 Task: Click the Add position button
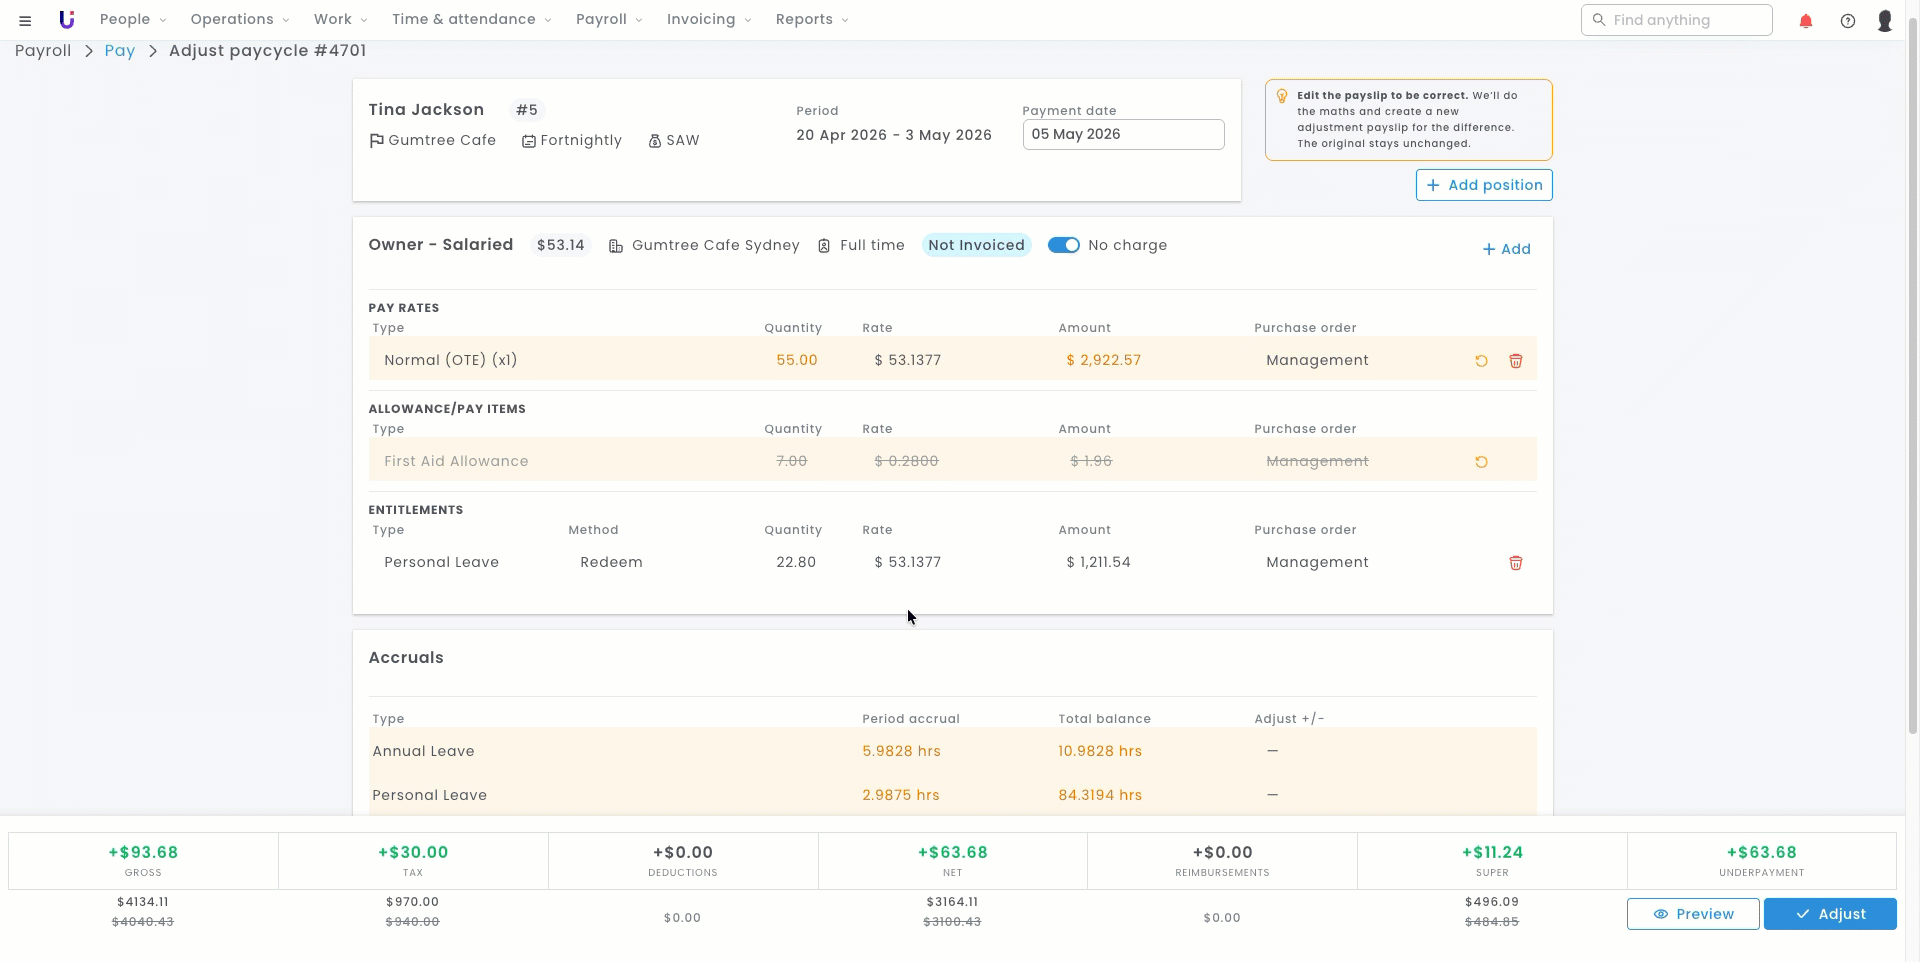[1484, 185]
